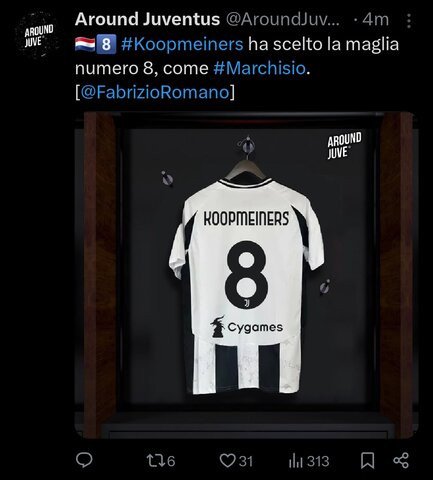Open tweet details via 'ha scelto la maglia' text
This screenshot has height=480, width=433.
click(x=323, y=44)
